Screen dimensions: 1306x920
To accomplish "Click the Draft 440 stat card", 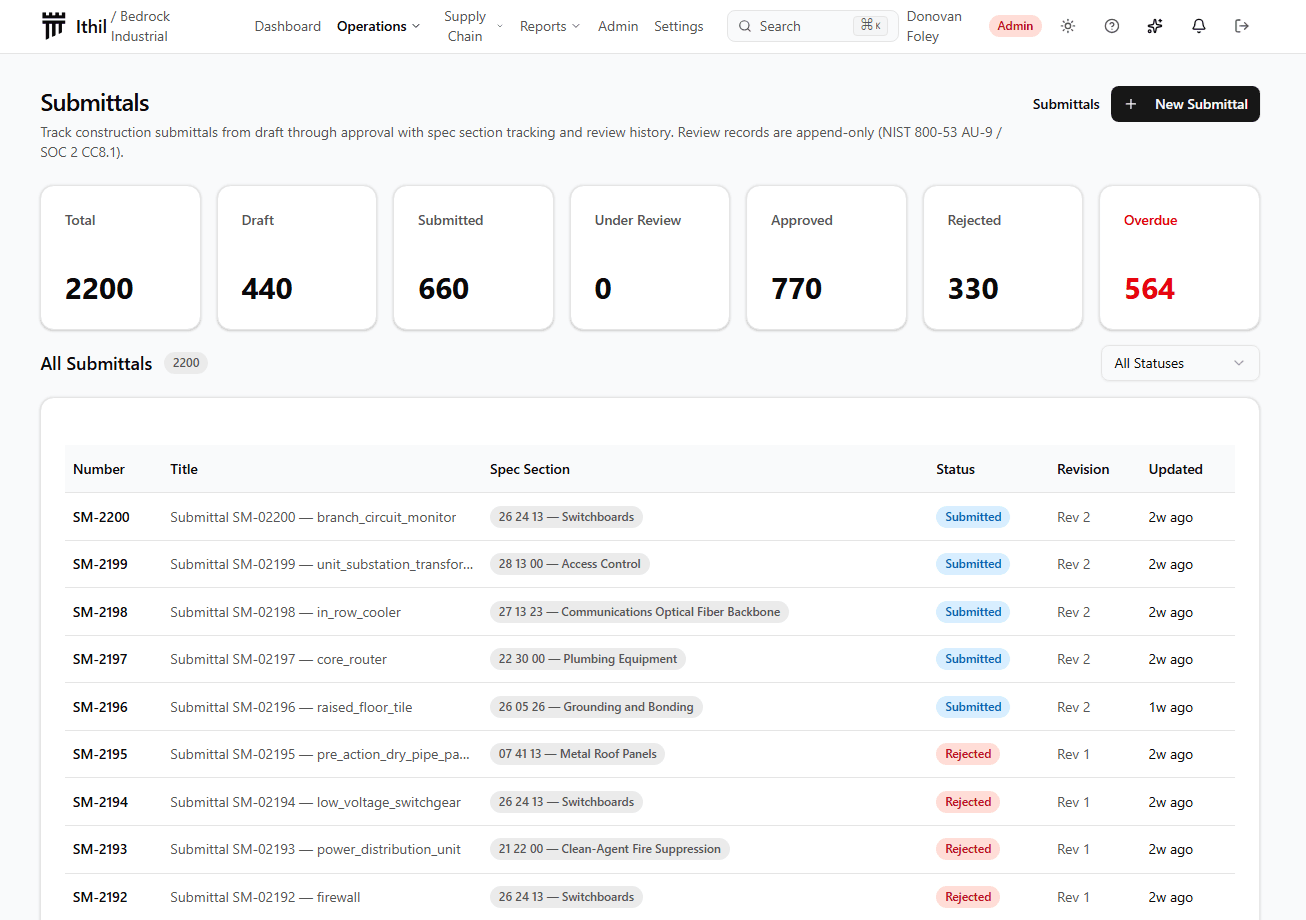I will [x=297, y=257].
